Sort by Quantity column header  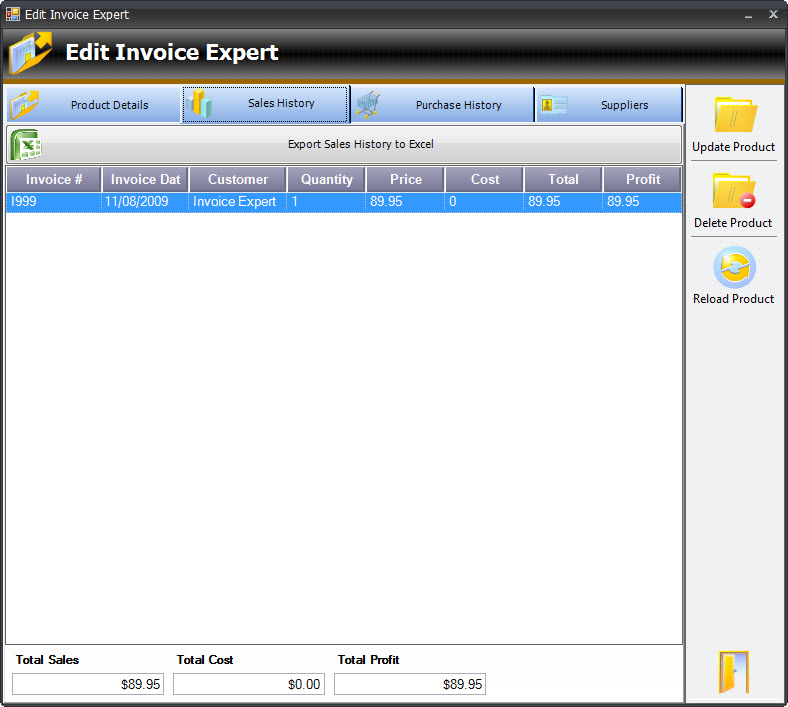(x=327, y=179)
